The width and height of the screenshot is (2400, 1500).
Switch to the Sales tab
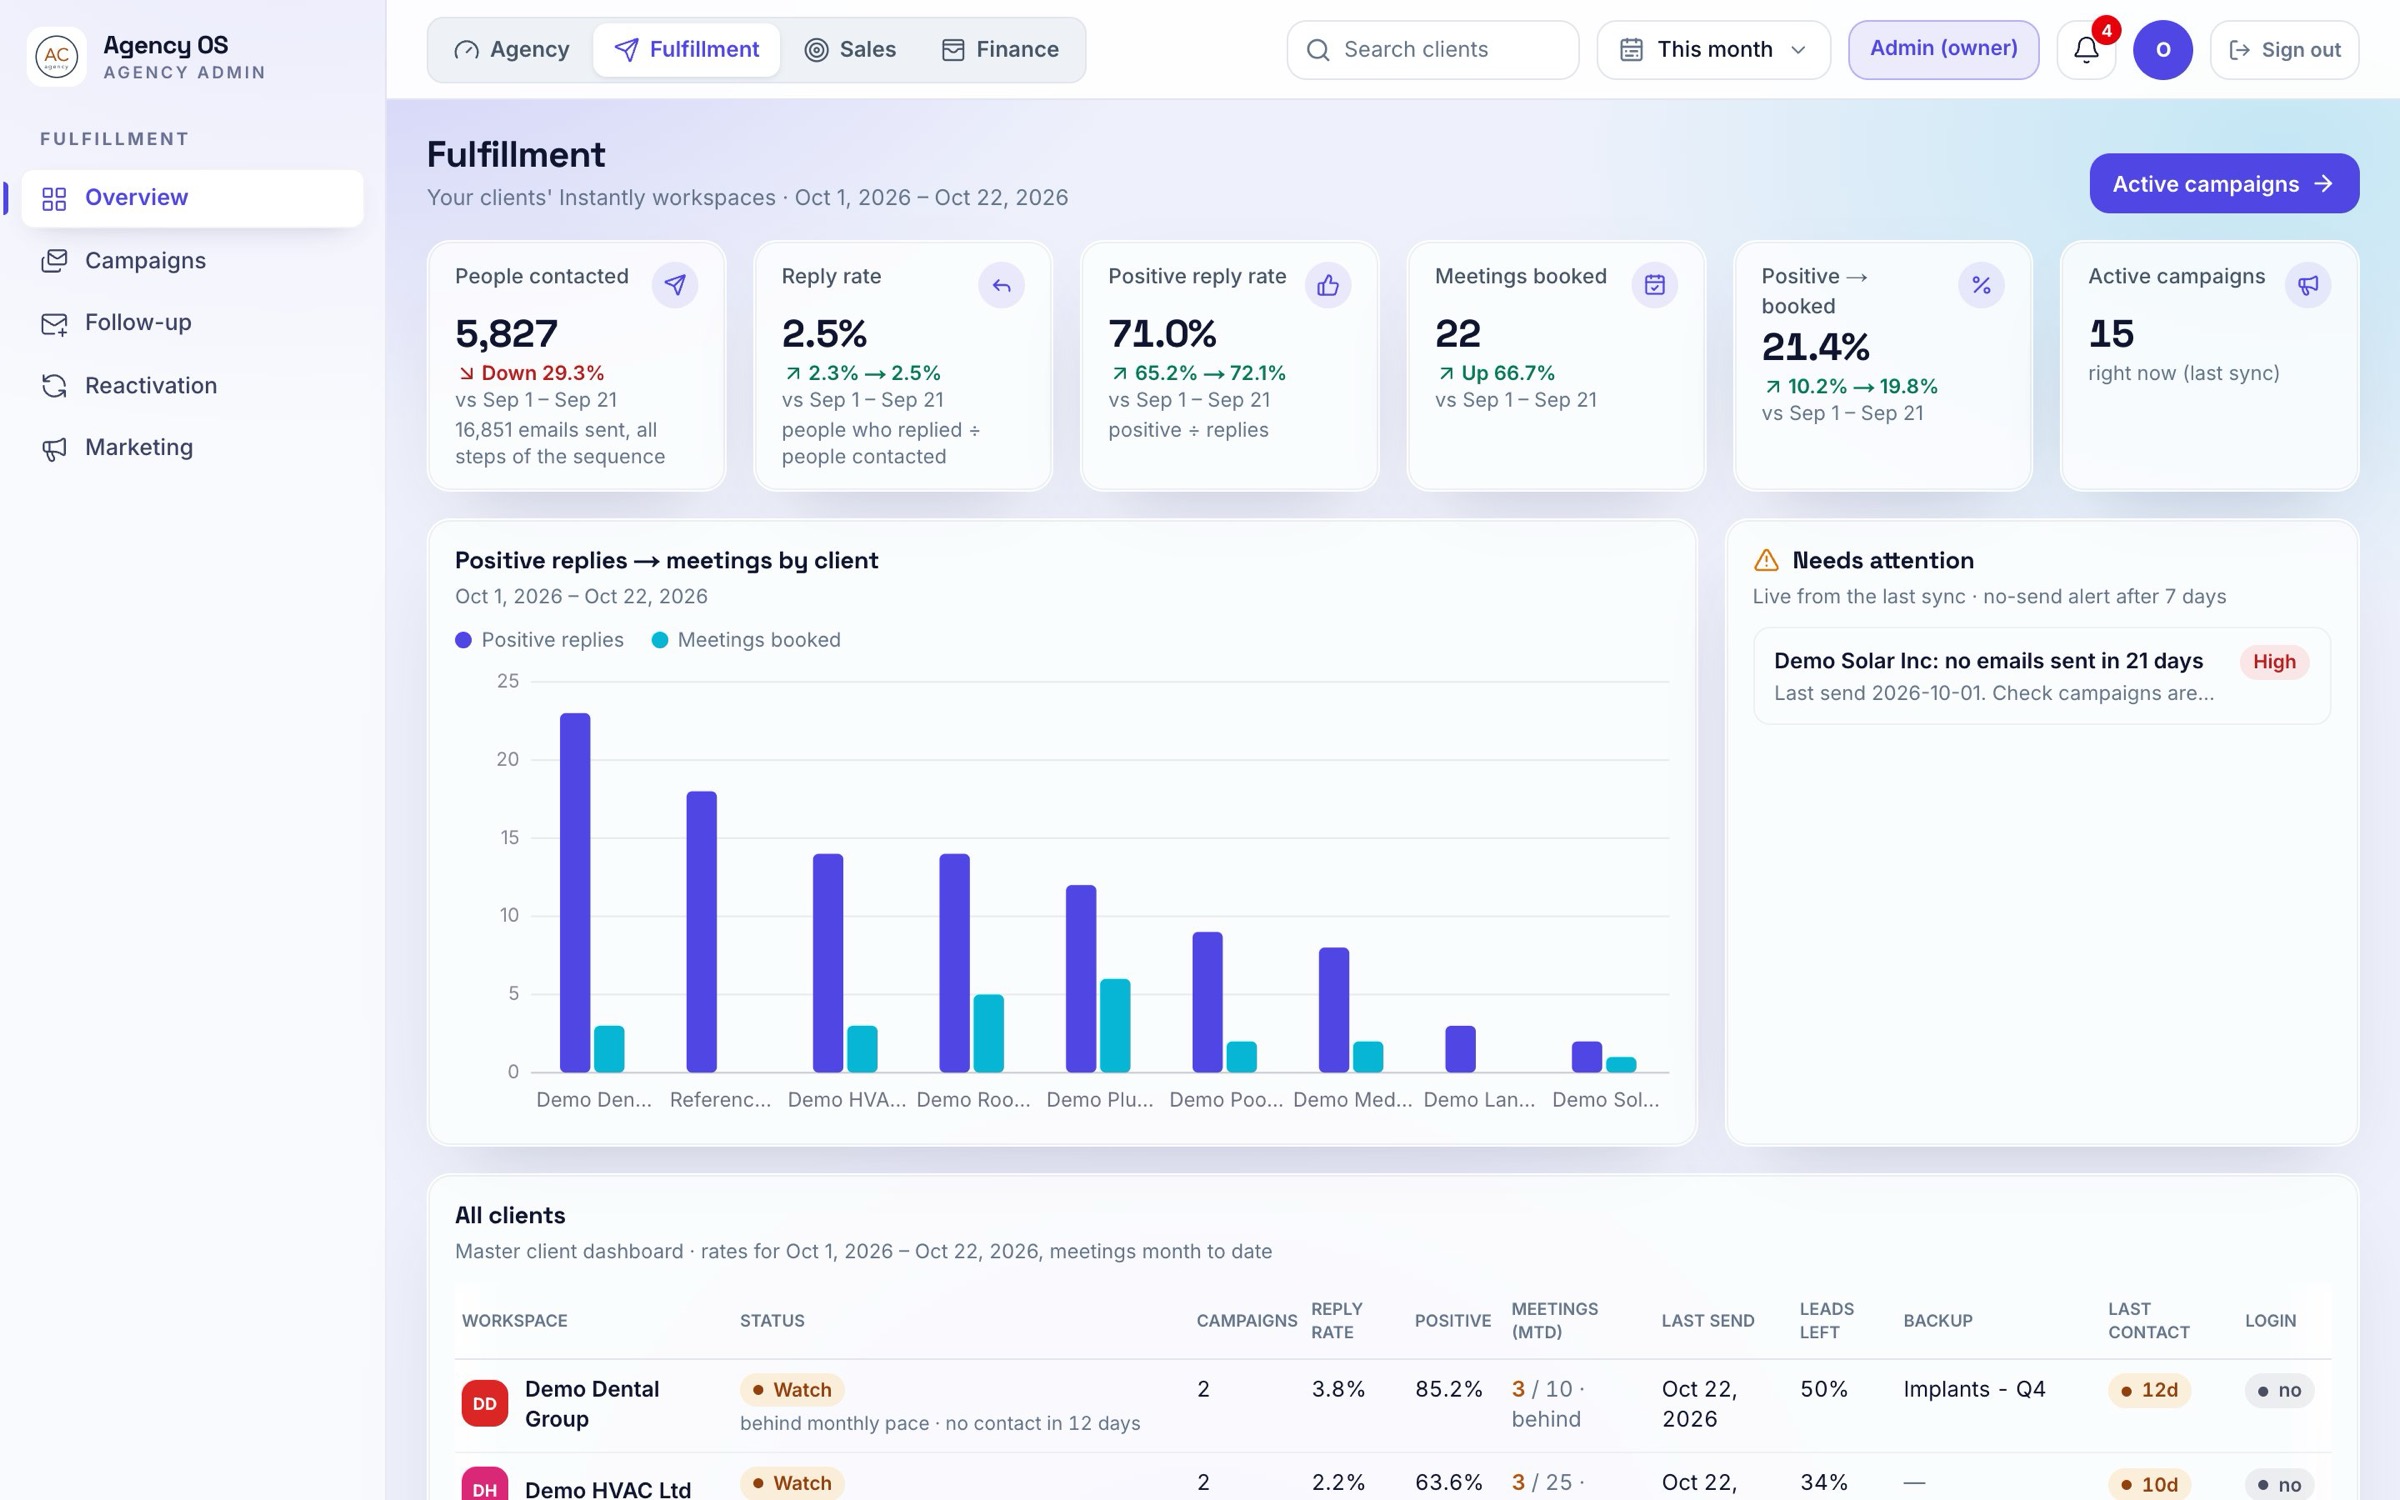click(850, 50)
